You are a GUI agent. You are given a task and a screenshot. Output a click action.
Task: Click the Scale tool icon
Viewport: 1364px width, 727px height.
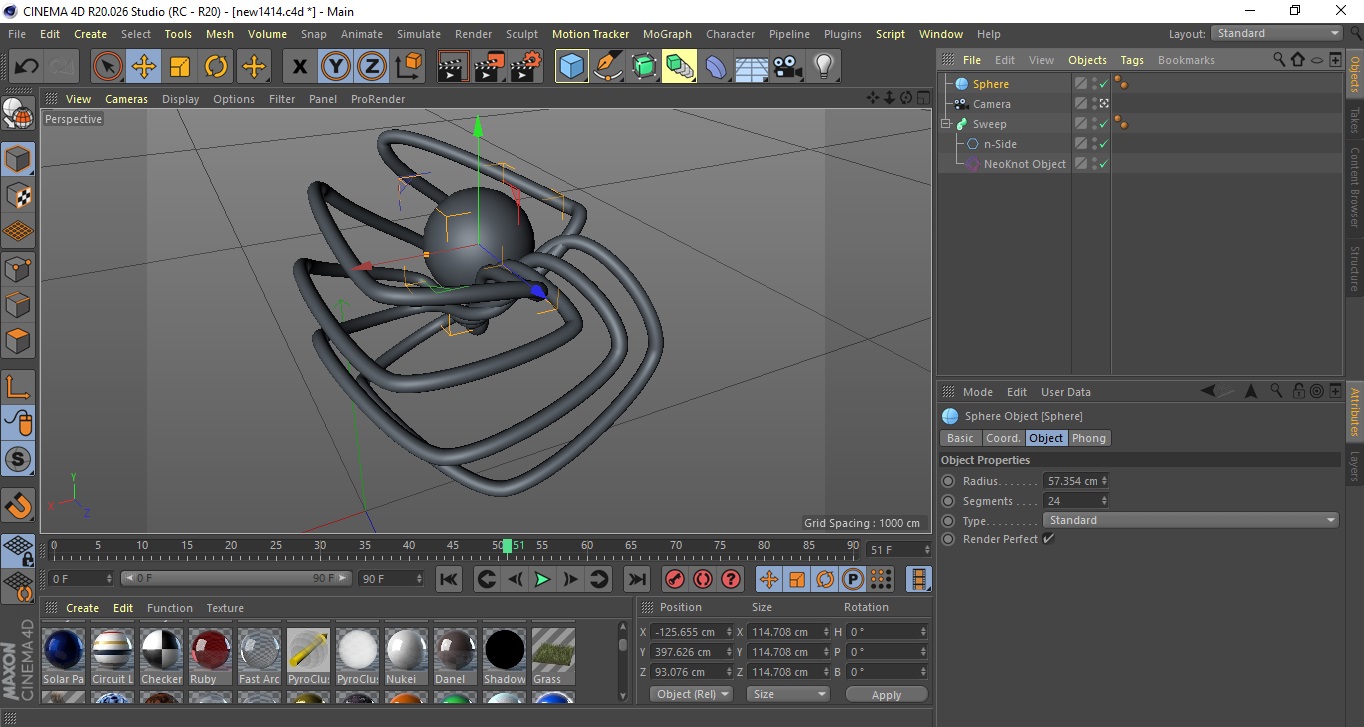tap(180, 67)
